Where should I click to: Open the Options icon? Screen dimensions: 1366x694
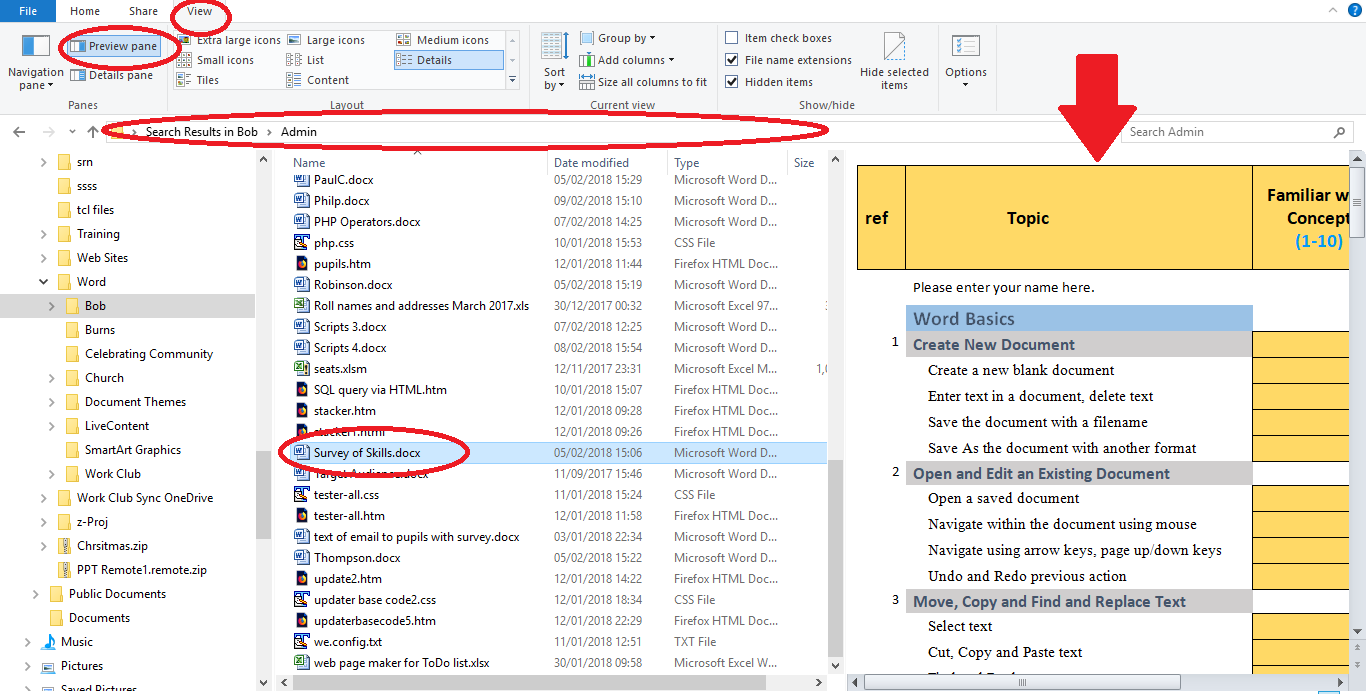click(965, 50)
